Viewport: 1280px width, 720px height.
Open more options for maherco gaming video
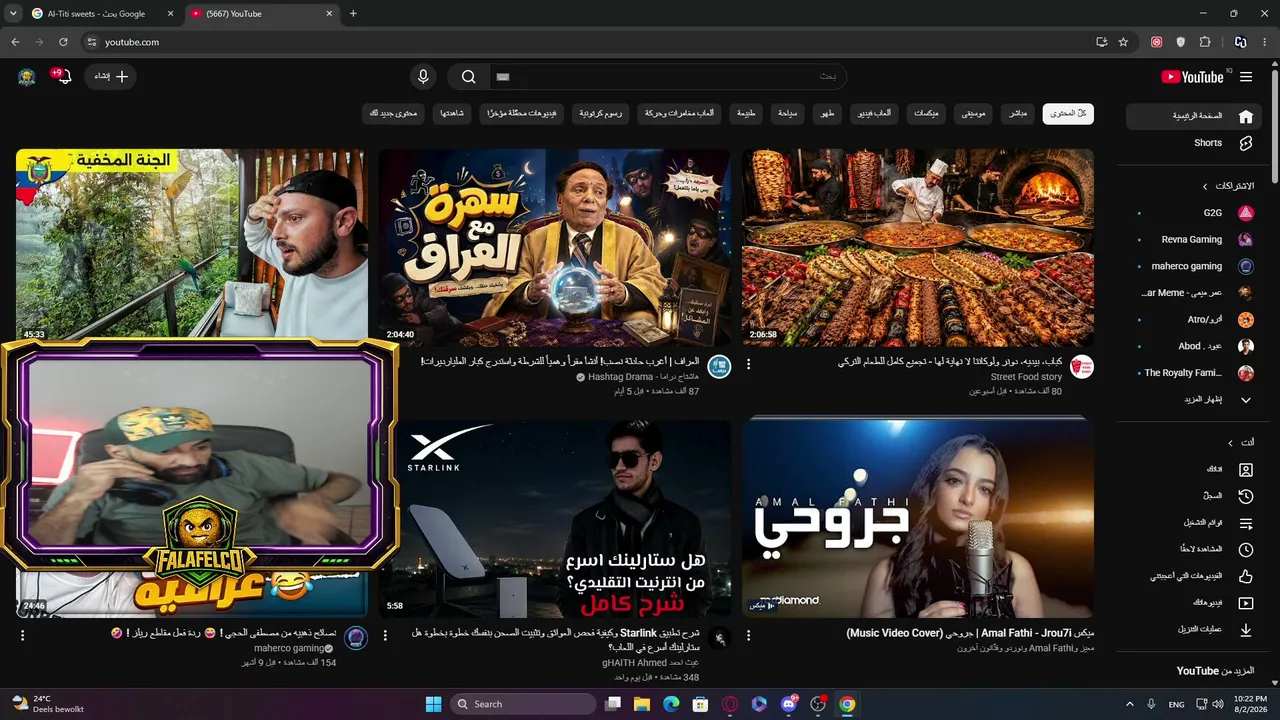pyautogui.click(x=22, y=636)
